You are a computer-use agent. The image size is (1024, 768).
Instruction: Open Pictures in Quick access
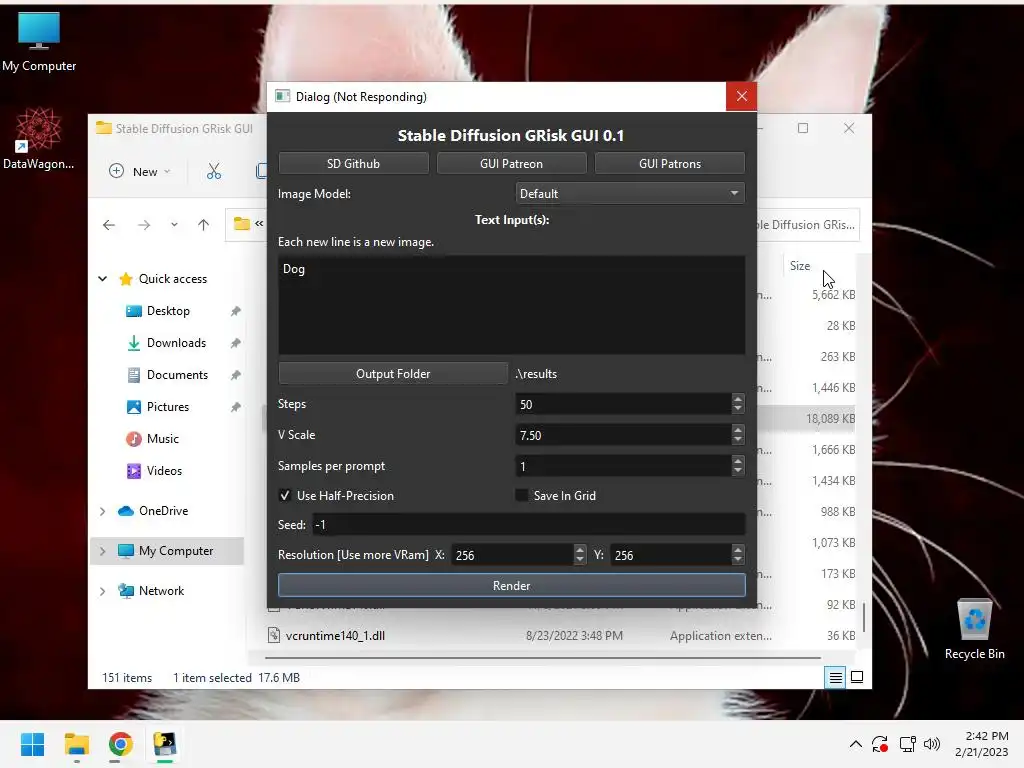point(167,407)
